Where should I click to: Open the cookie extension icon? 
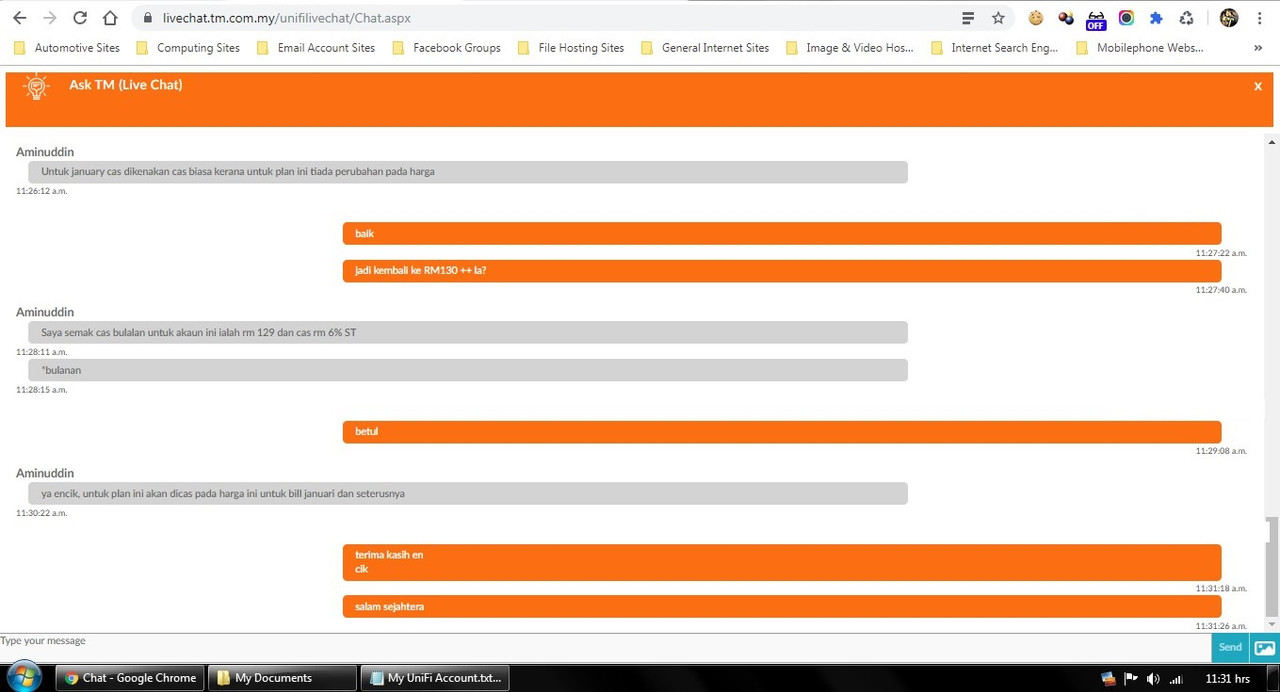click(1036, 18)
